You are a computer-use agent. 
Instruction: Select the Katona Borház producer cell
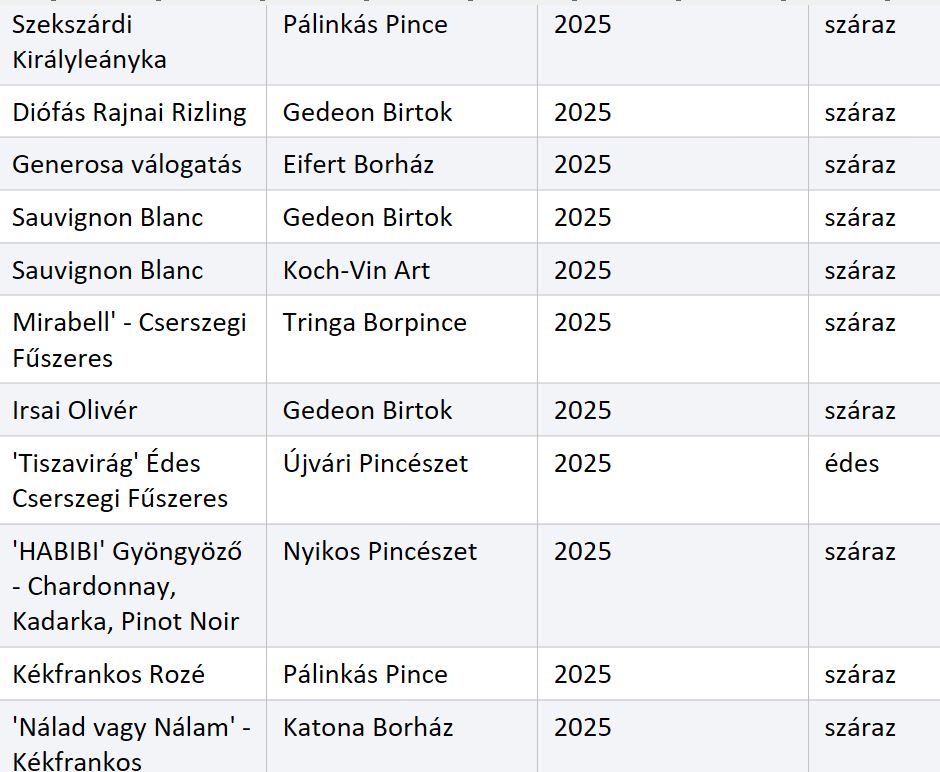[x=402, y=737]
